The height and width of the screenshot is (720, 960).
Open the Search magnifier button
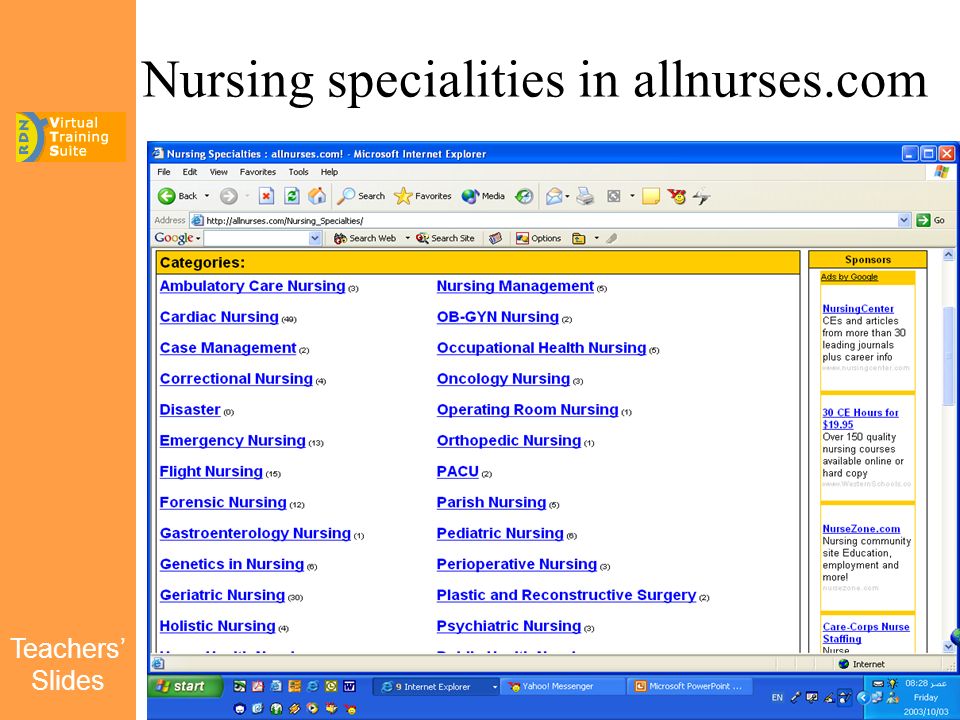[361, 196]
